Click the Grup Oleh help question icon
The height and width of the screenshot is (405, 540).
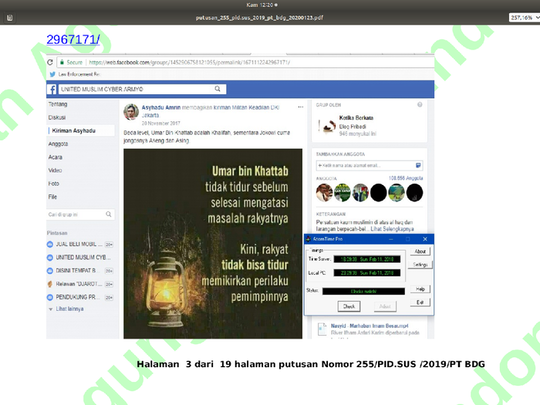coord(420,105)
